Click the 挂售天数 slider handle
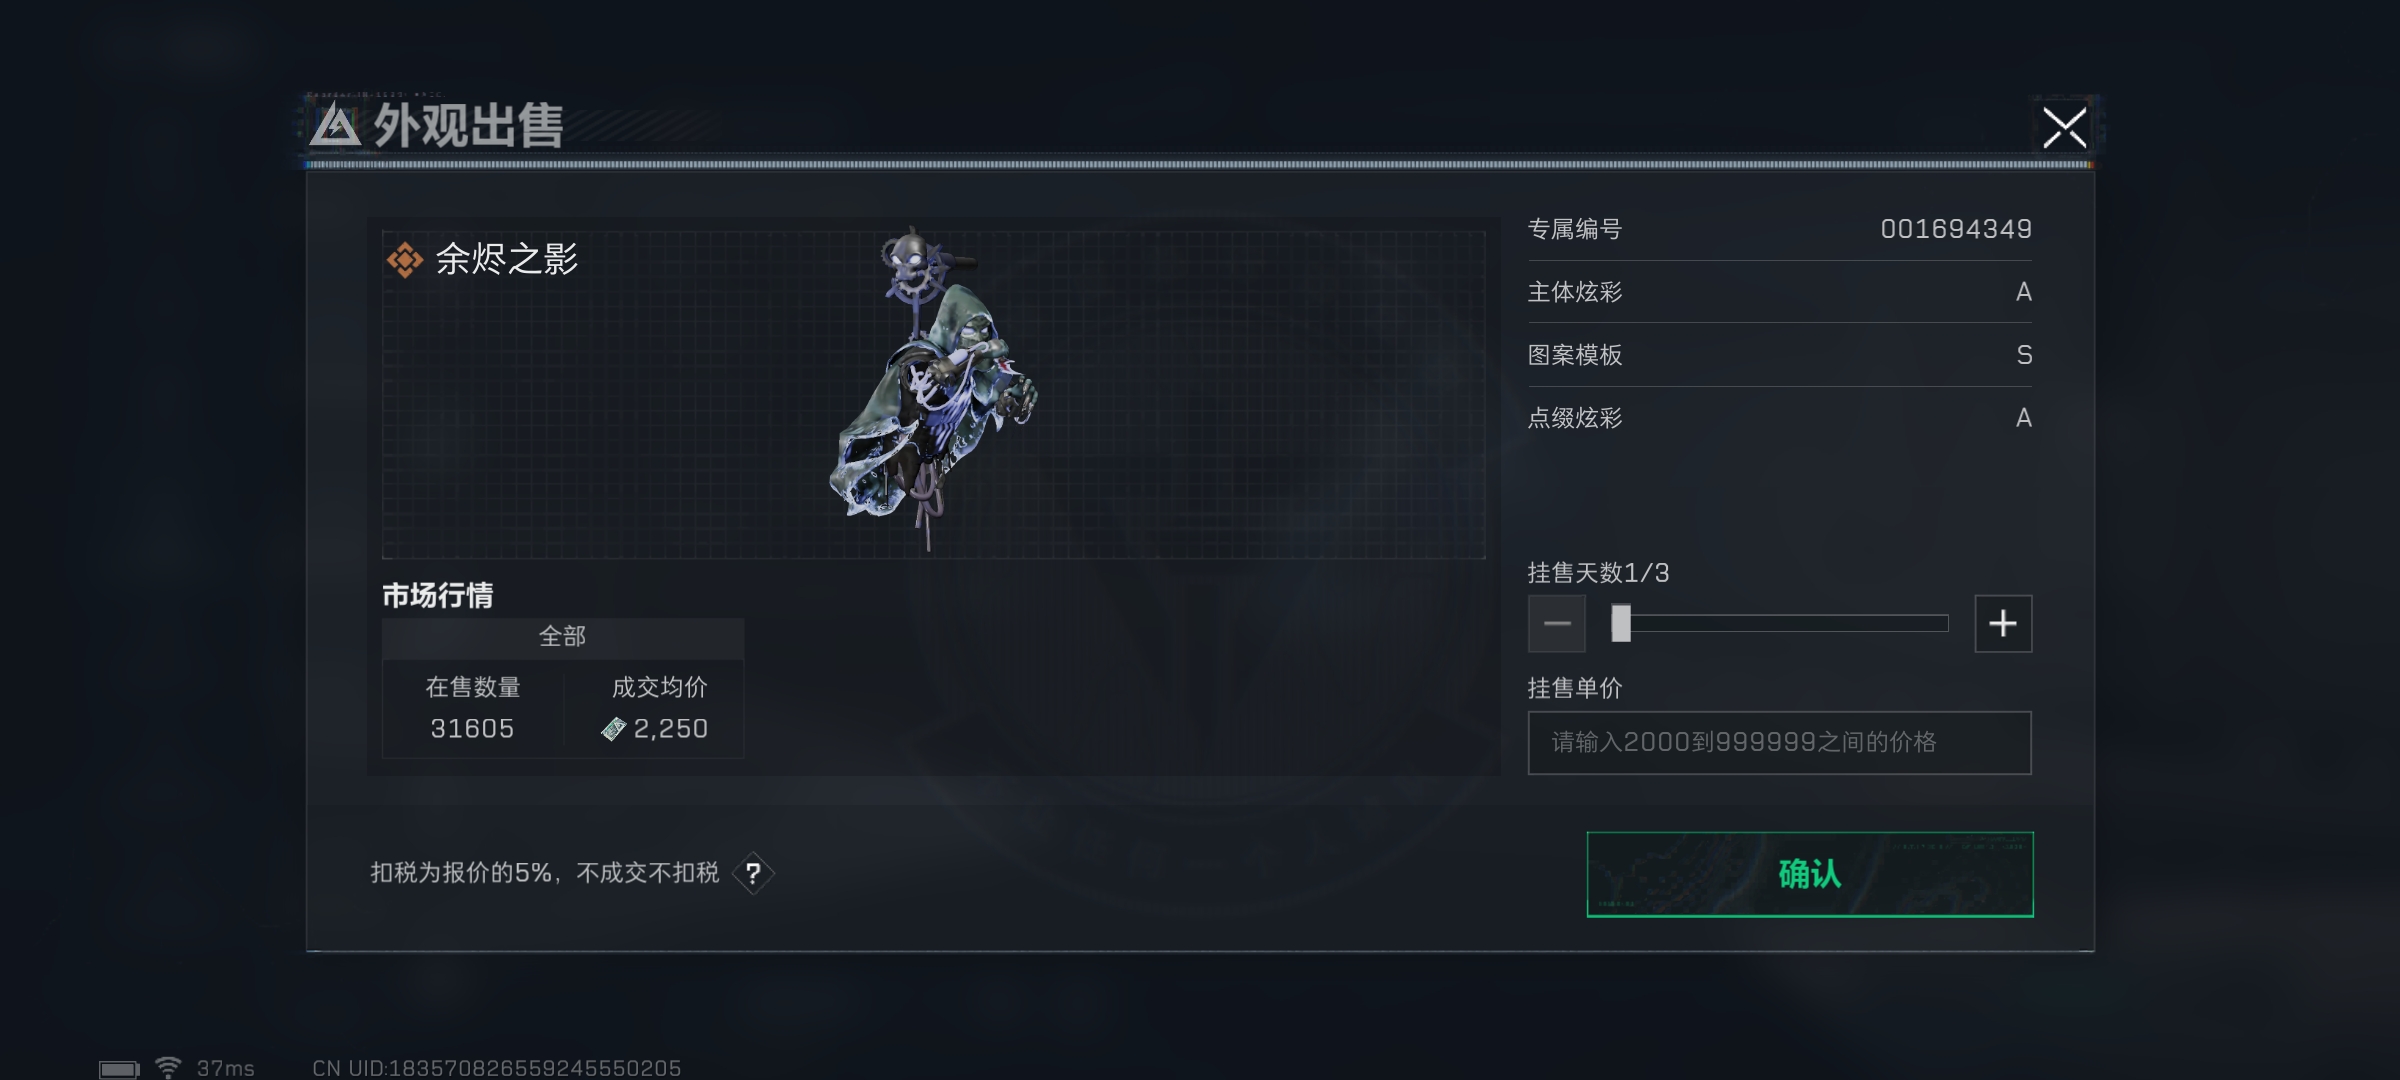 pyautogui.click(x=1621, y=624)
